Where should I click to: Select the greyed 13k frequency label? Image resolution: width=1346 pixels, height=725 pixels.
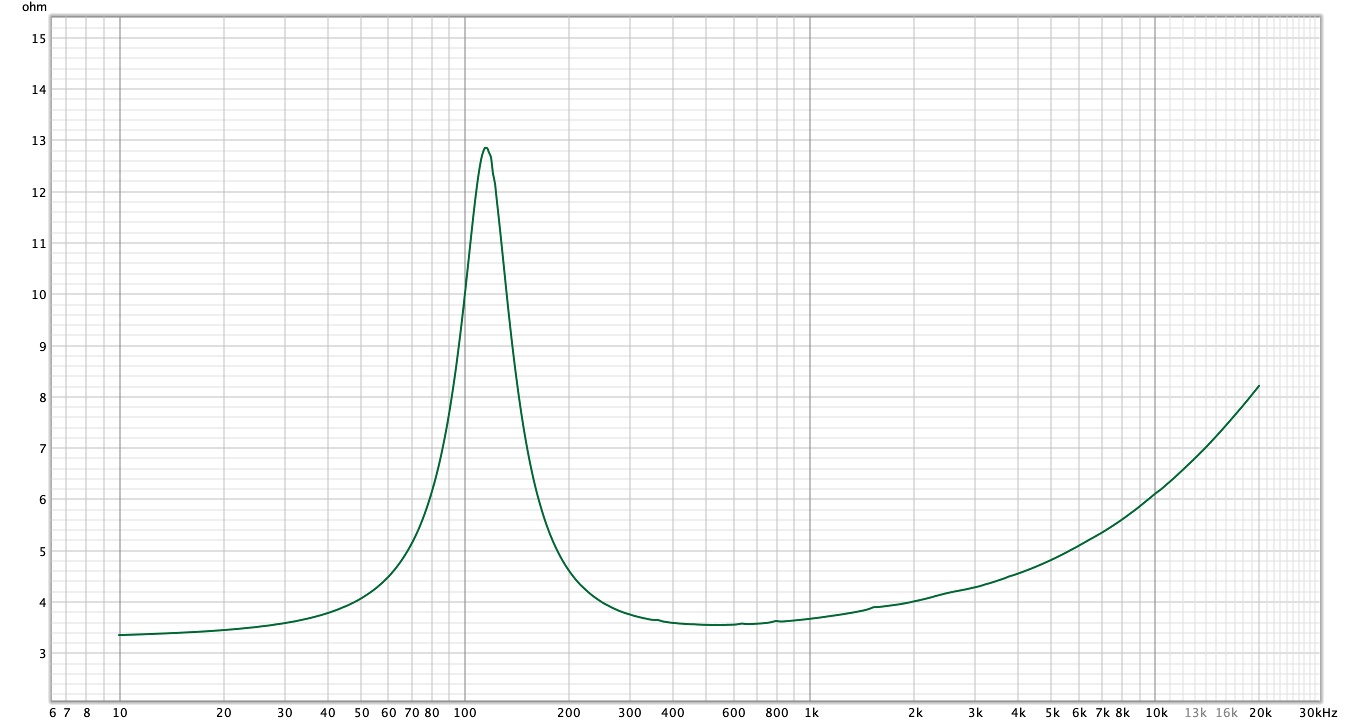tap(1196, 713)
